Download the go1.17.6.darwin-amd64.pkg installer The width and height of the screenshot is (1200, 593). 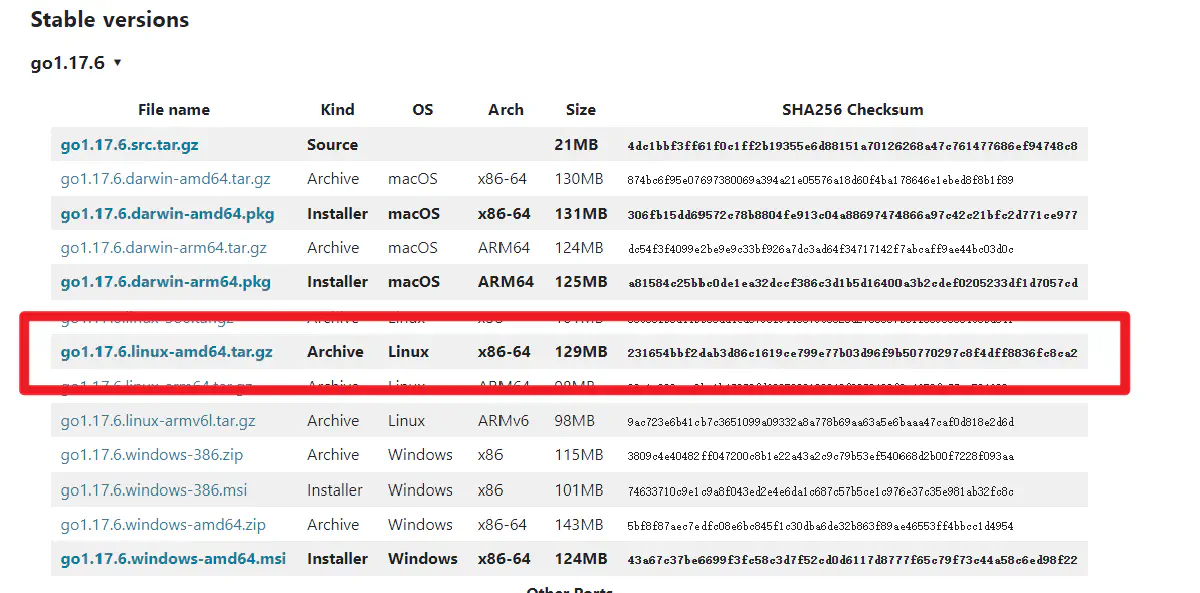click(167, 214)
